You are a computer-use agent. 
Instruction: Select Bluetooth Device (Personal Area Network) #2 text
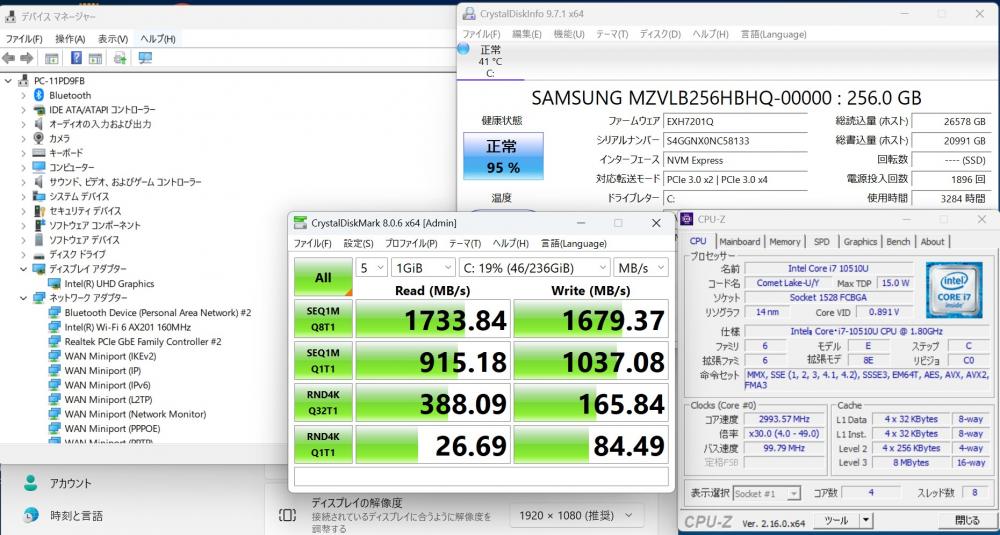tap(158, 312)
